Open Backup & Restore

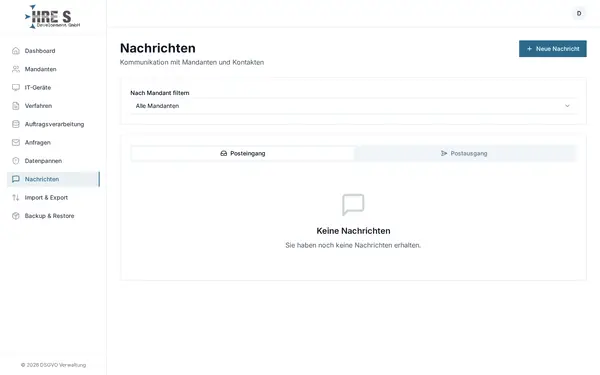tap(53, 216)
